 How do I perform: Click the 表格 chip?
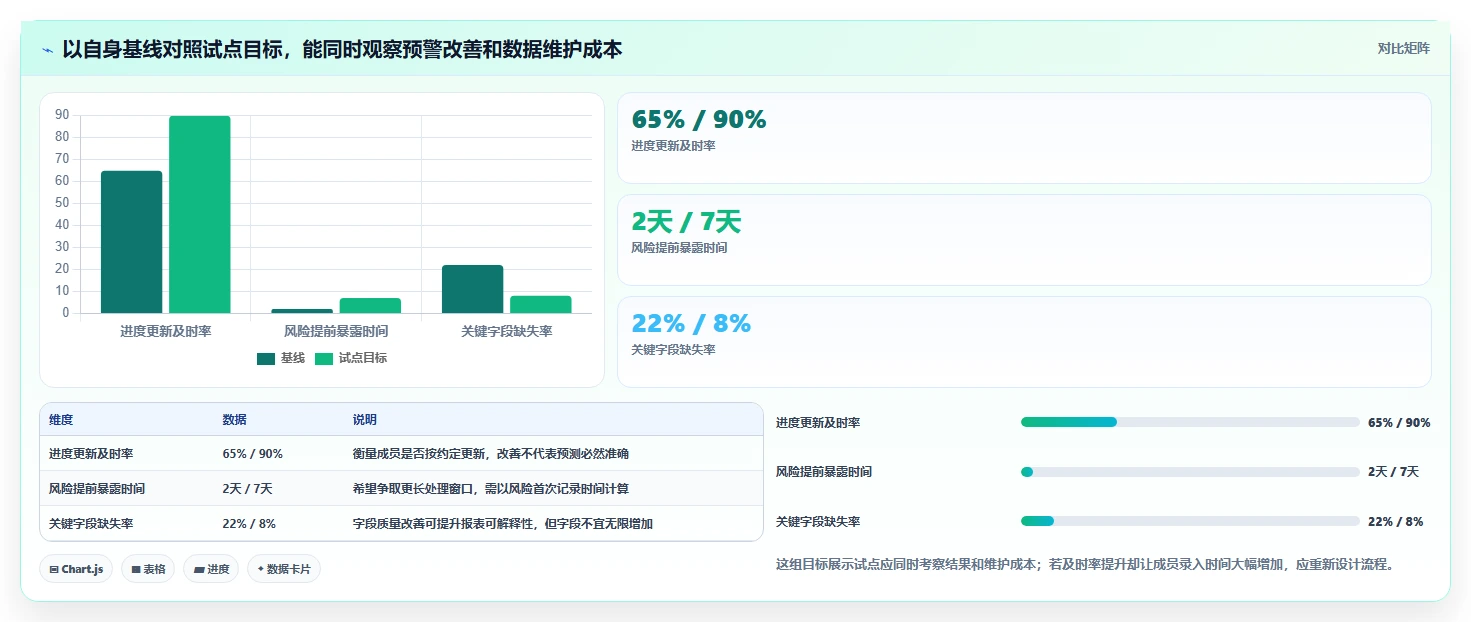[148, 569]
